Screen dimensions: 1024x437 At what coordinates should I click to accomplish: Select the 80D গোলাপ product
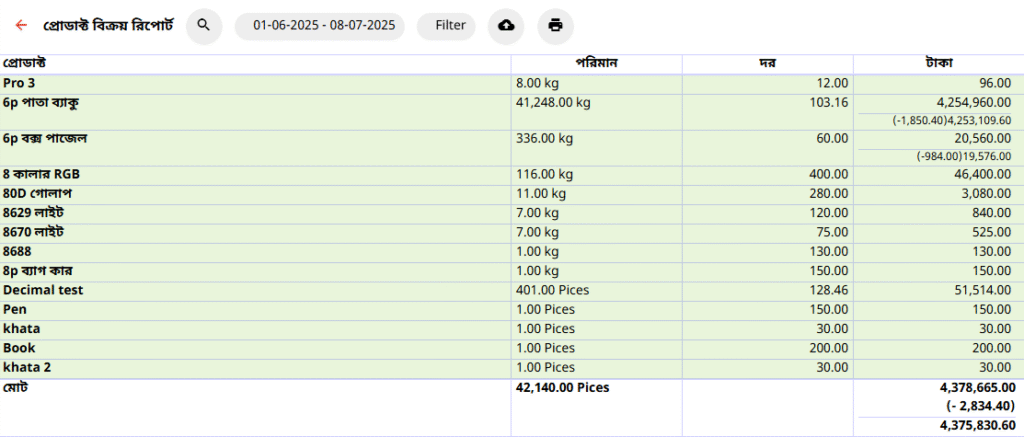(x=37, y=193)
